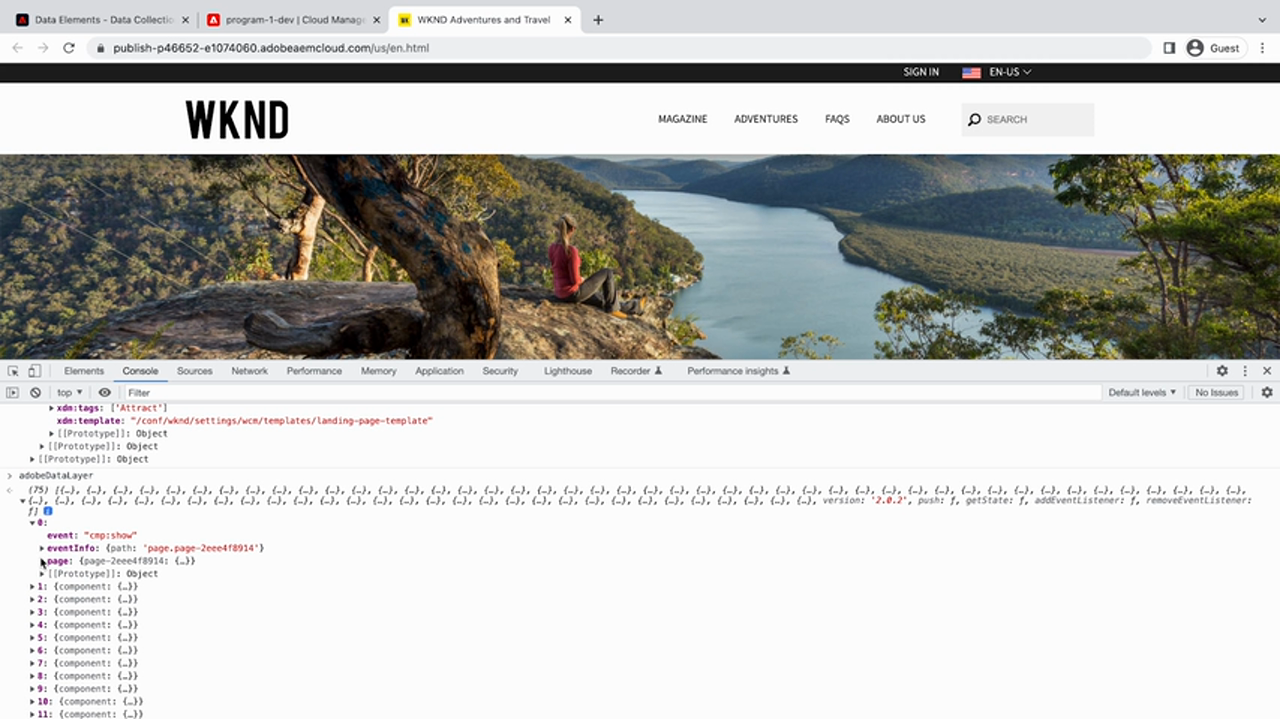This screenshot has width=1280, height=719.
Task: Open the Sources DevTools tab
Action: 195,371
